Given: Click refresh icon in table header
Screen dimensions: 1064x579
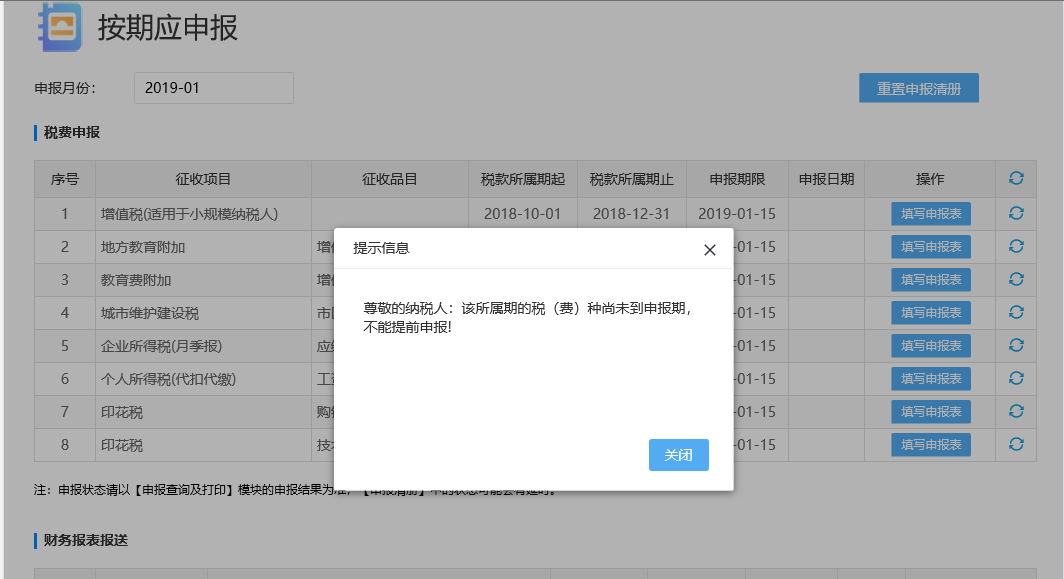Looking at the screenshot, I should [1016, 178].
